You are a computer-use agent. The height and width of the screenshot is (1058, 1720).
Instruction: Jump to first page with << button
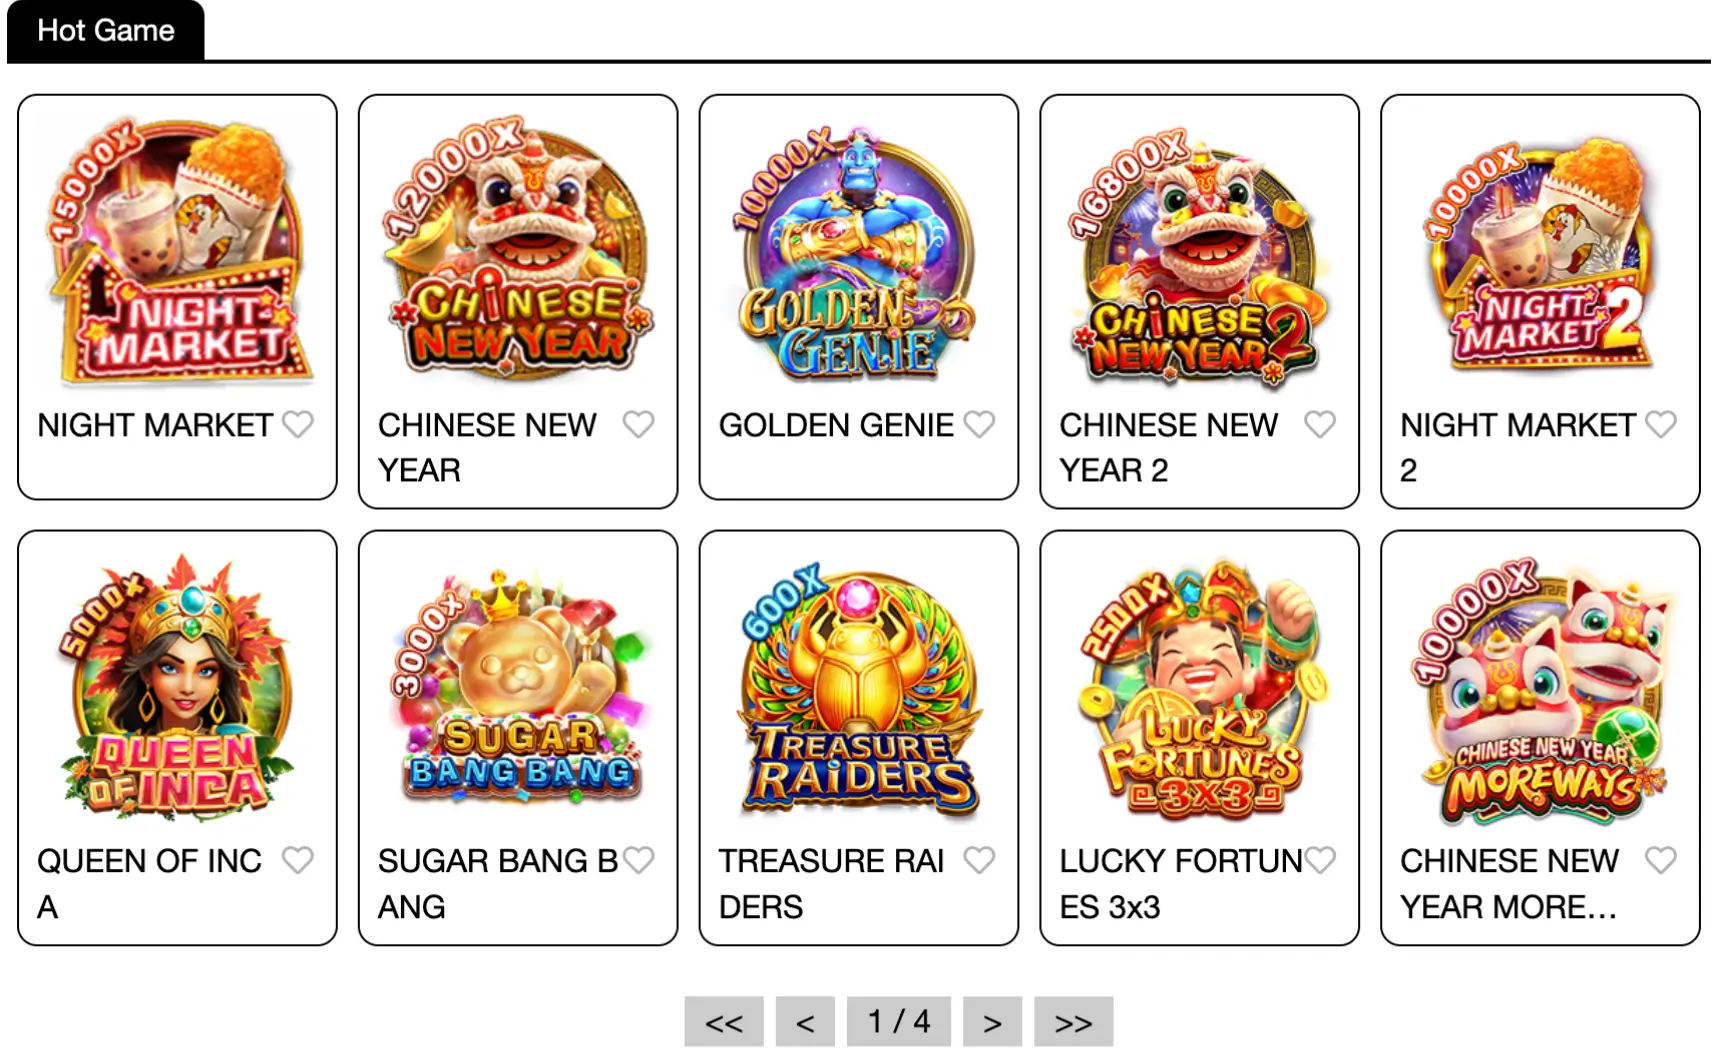coord(724,1022)
